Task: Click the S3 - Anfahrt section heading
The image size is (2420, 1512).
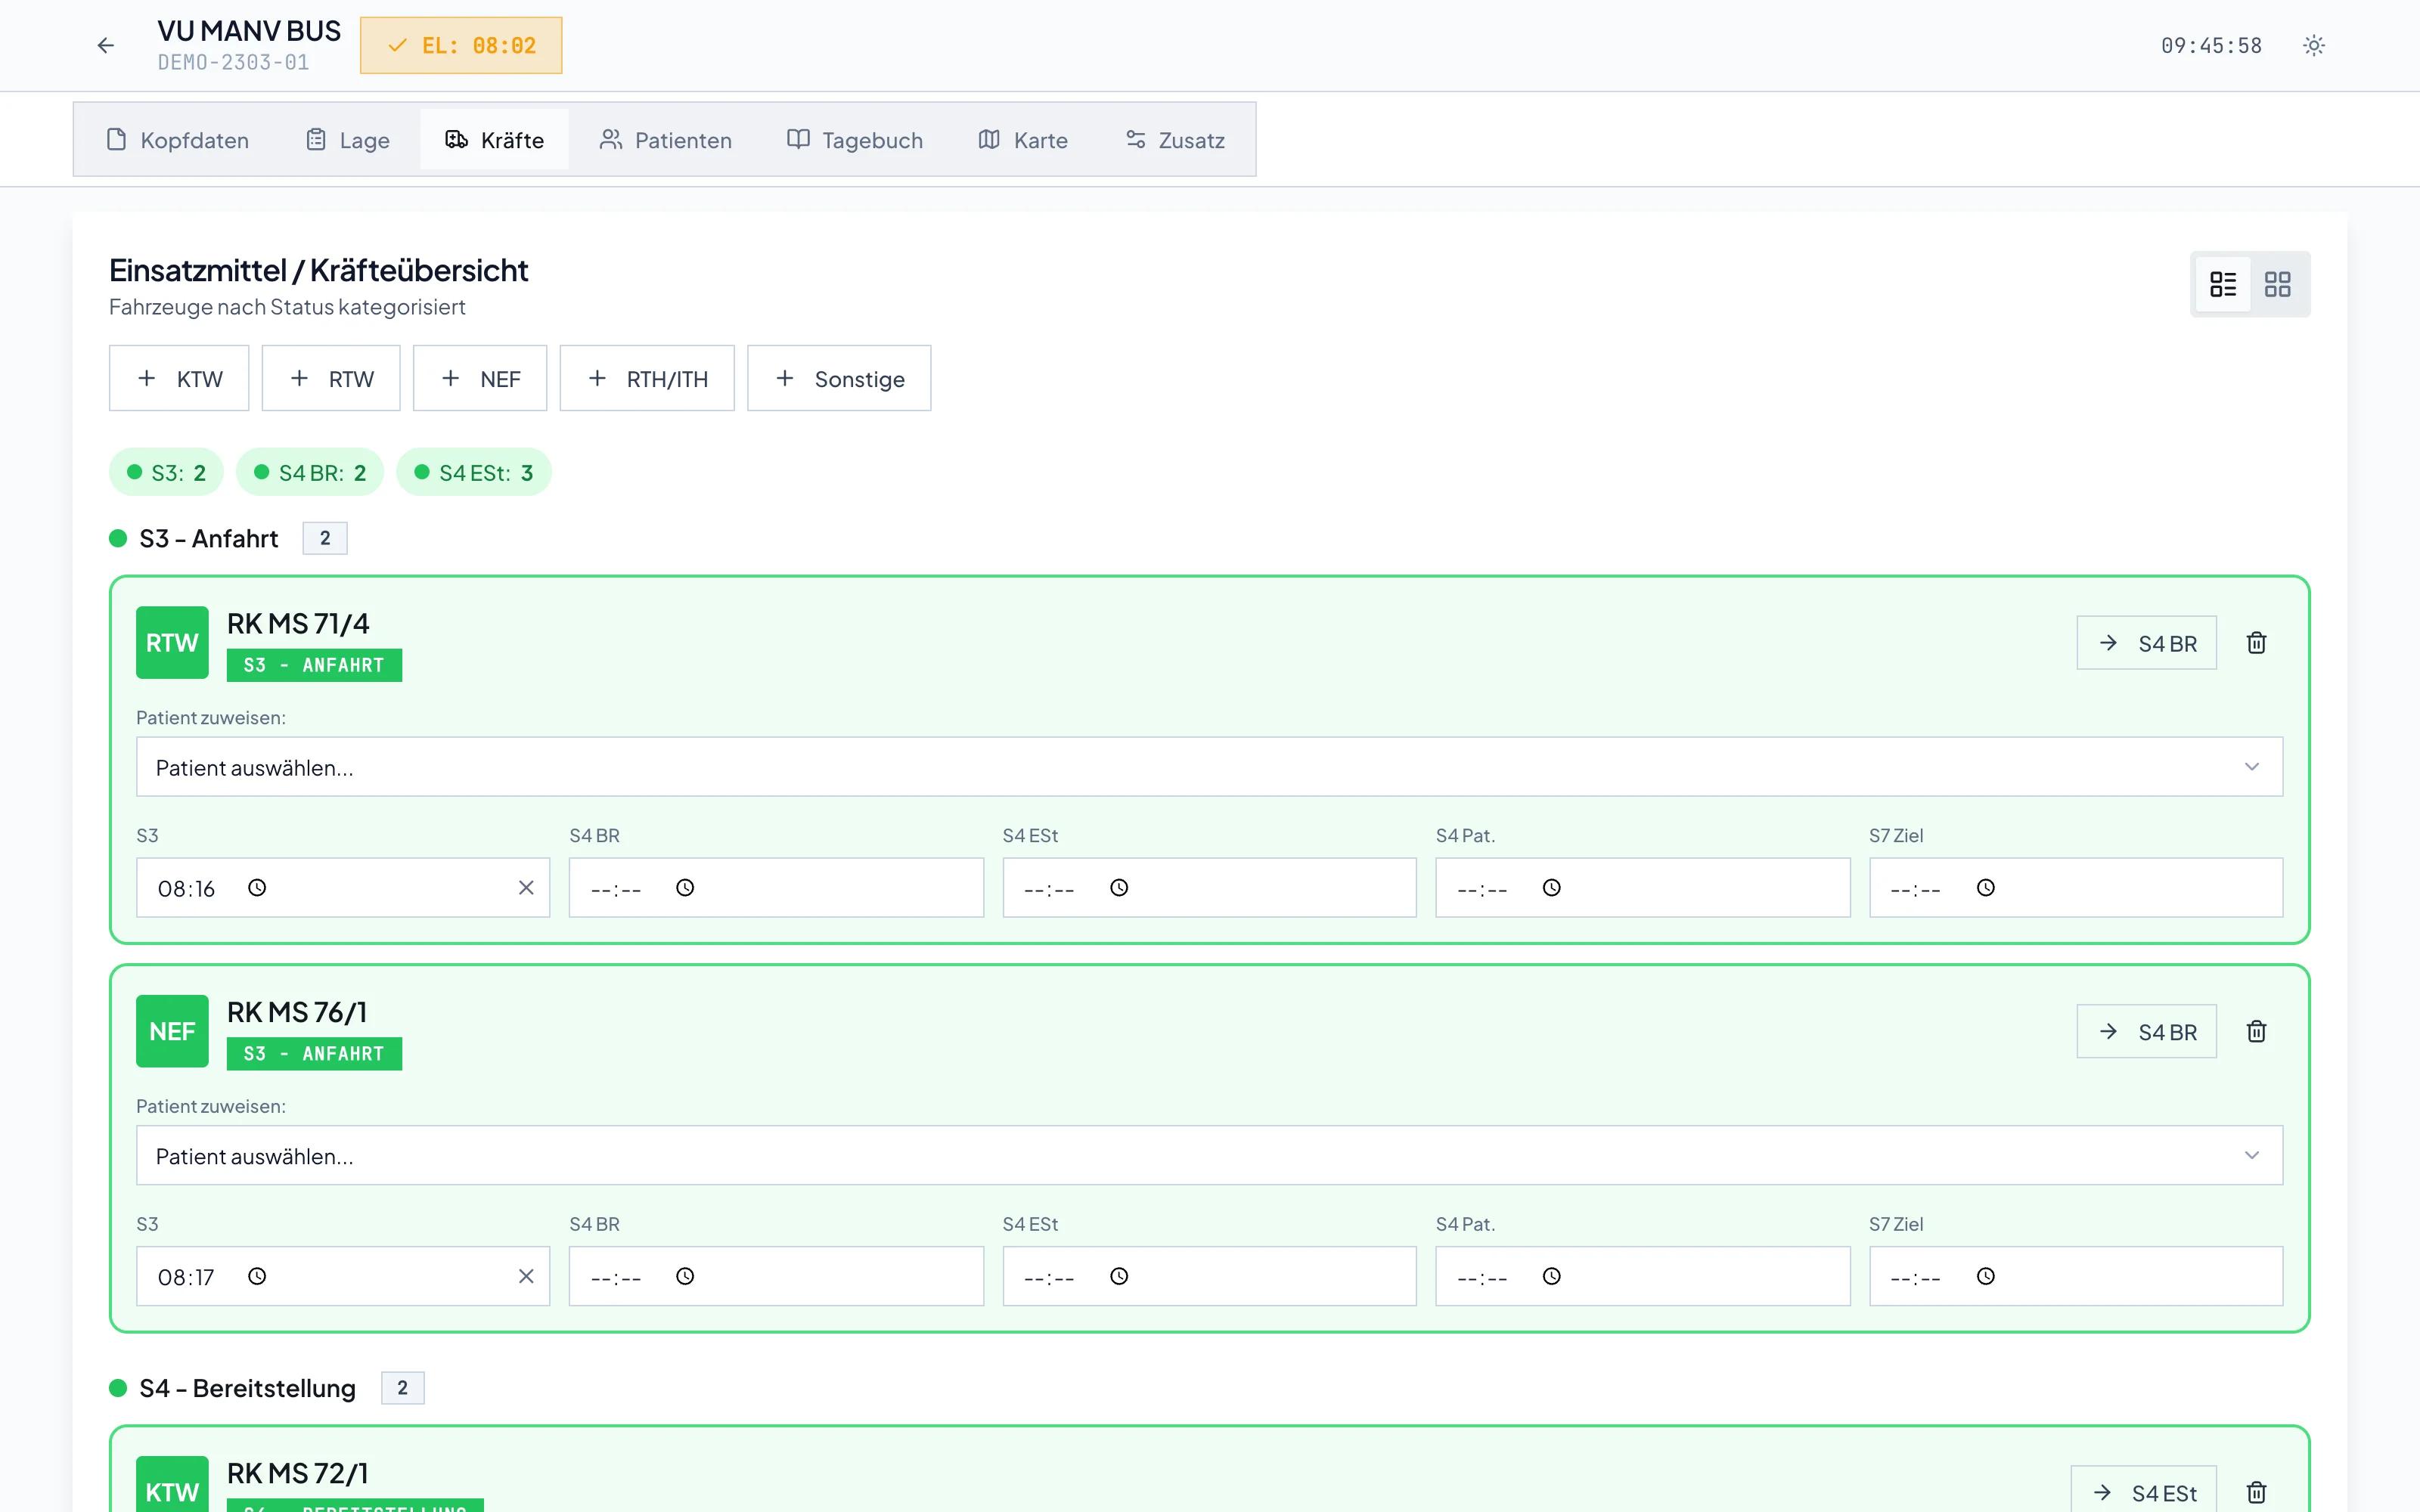Action: pyautogui.click(x=209, y=538)
